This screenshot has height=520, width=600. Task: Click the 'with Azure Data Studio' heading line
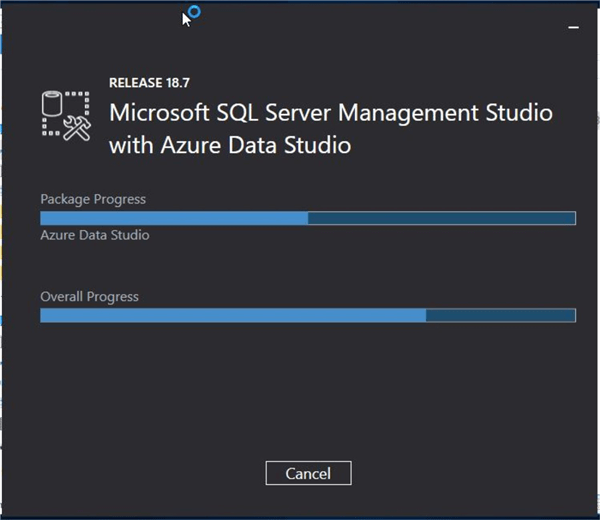point(229,145)
